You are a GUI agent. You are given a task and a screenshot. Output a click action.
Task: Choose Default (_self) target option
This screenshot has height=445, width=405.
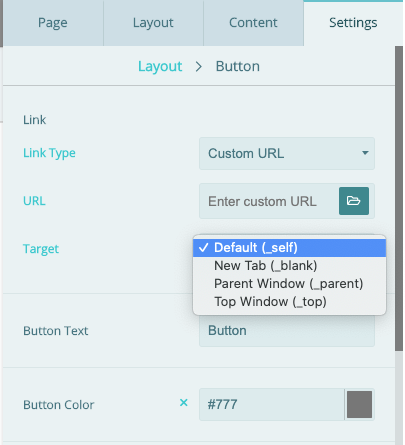289,248
